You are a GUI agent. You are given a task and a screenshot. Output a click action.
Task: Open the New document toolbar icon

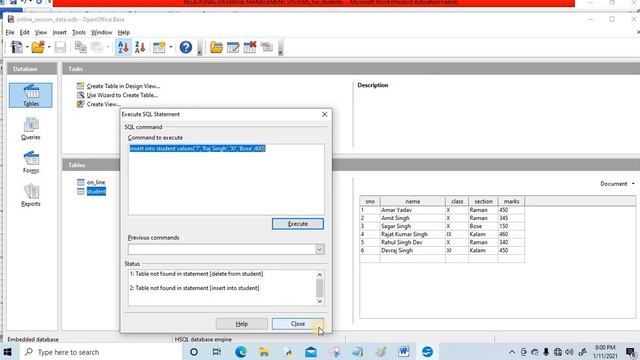[x=16, y=47]
